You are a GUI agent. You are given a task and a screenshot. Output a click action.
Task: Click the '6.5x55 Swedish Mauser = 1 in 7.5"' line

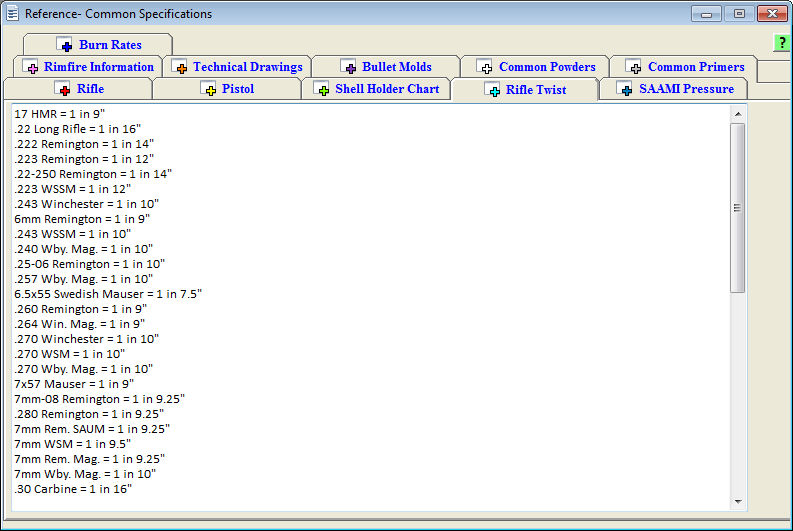point(108,294)
